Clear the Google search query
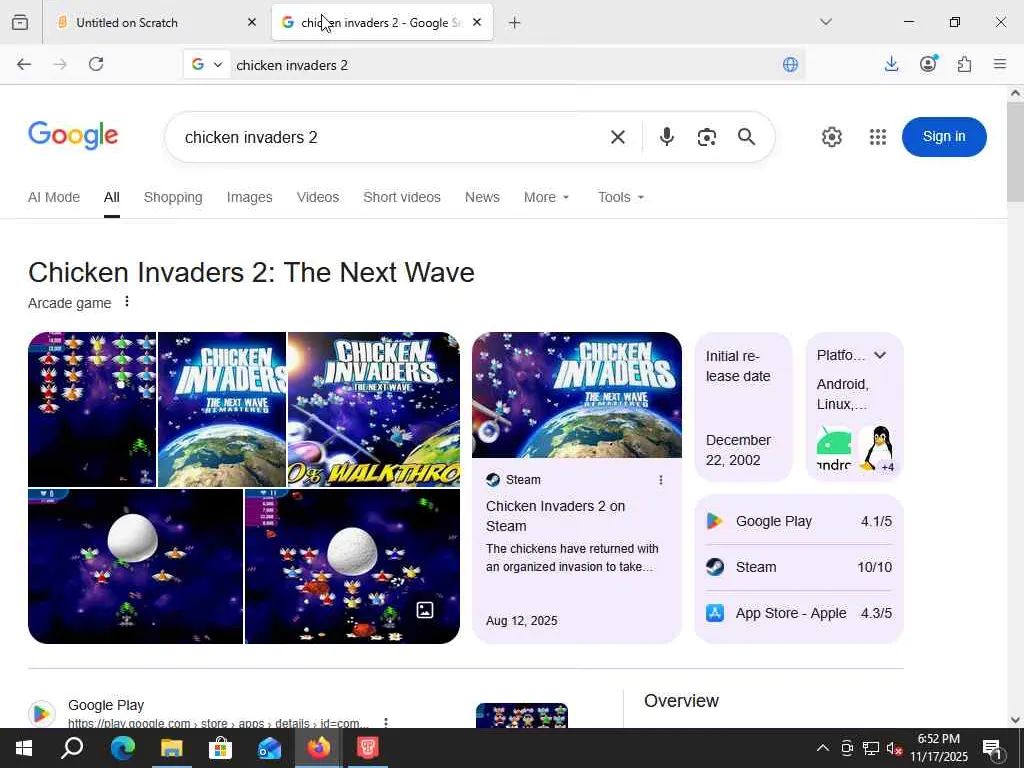Viewport: 1024px width, 768px height. (x=618, y=137)
